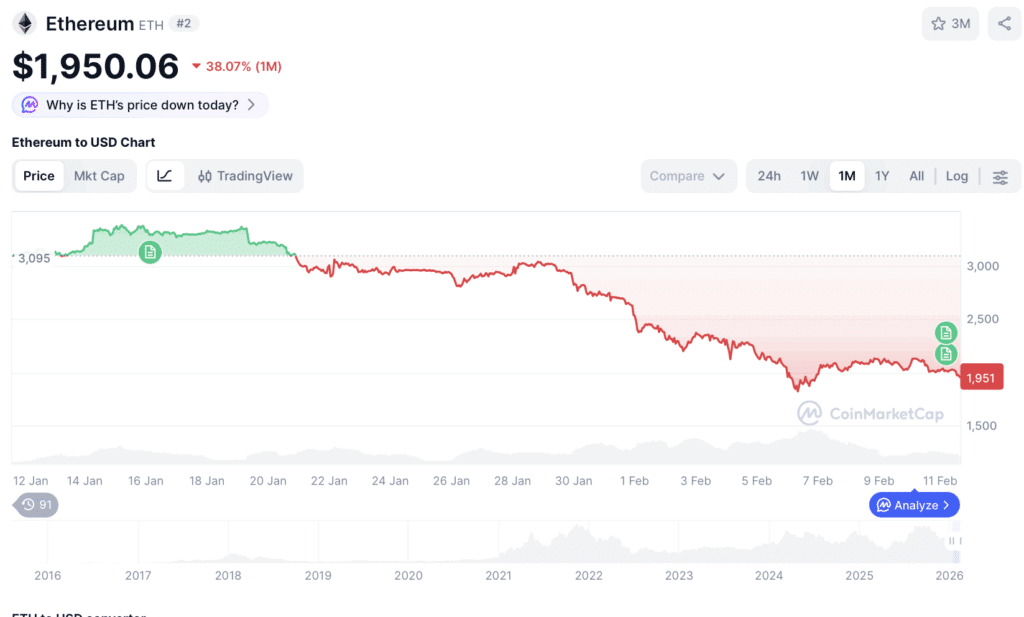Click the 3,095 opening price label

[x=33, y=258]
